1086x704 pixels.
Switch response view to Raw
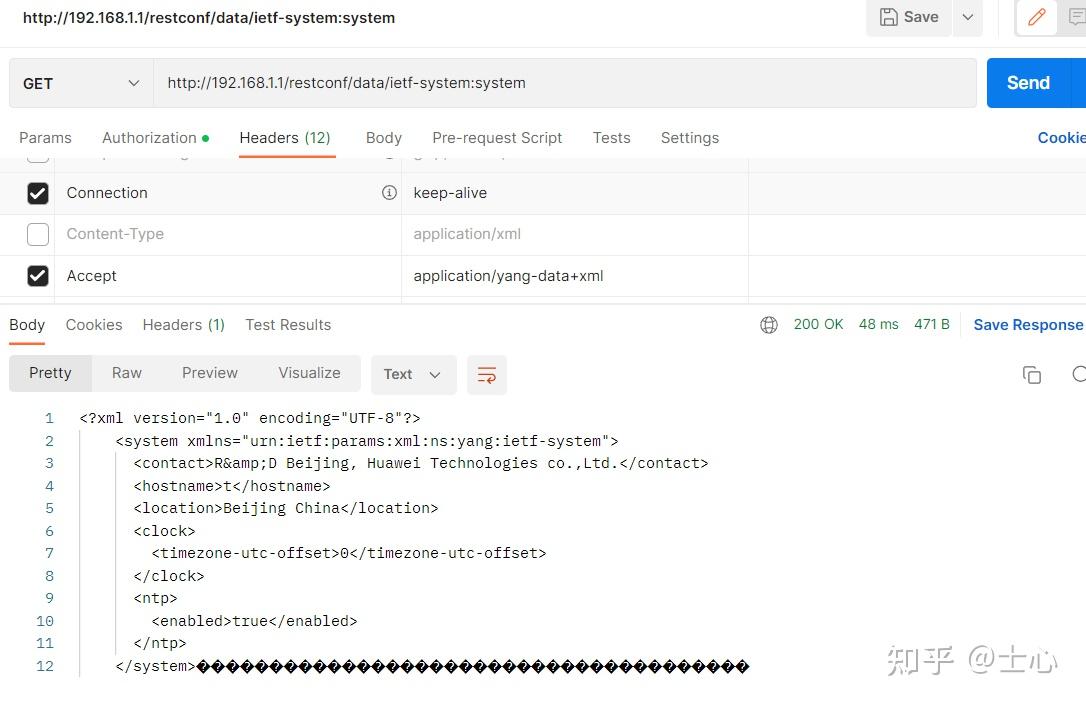[127, 373]
